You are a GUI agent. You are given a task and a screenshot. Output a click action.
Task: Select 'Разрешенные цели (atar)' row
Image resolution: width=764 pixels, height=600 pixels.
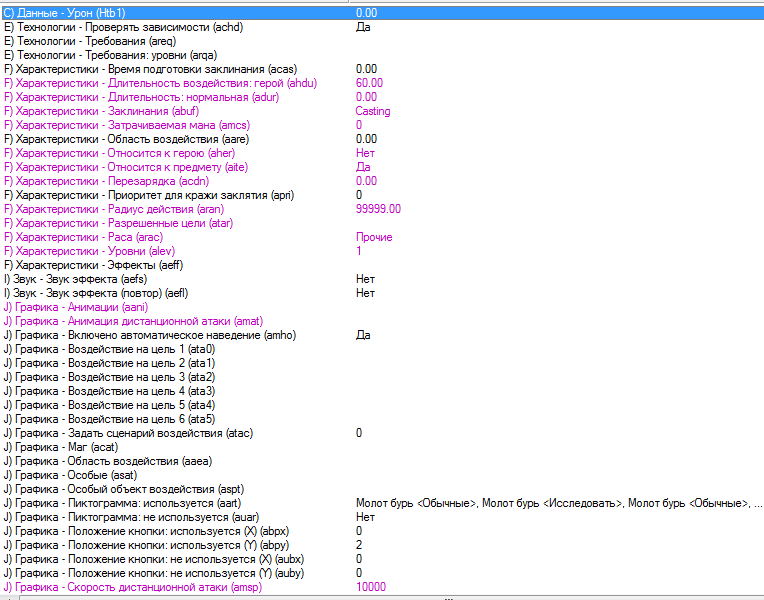click(382, 223)
